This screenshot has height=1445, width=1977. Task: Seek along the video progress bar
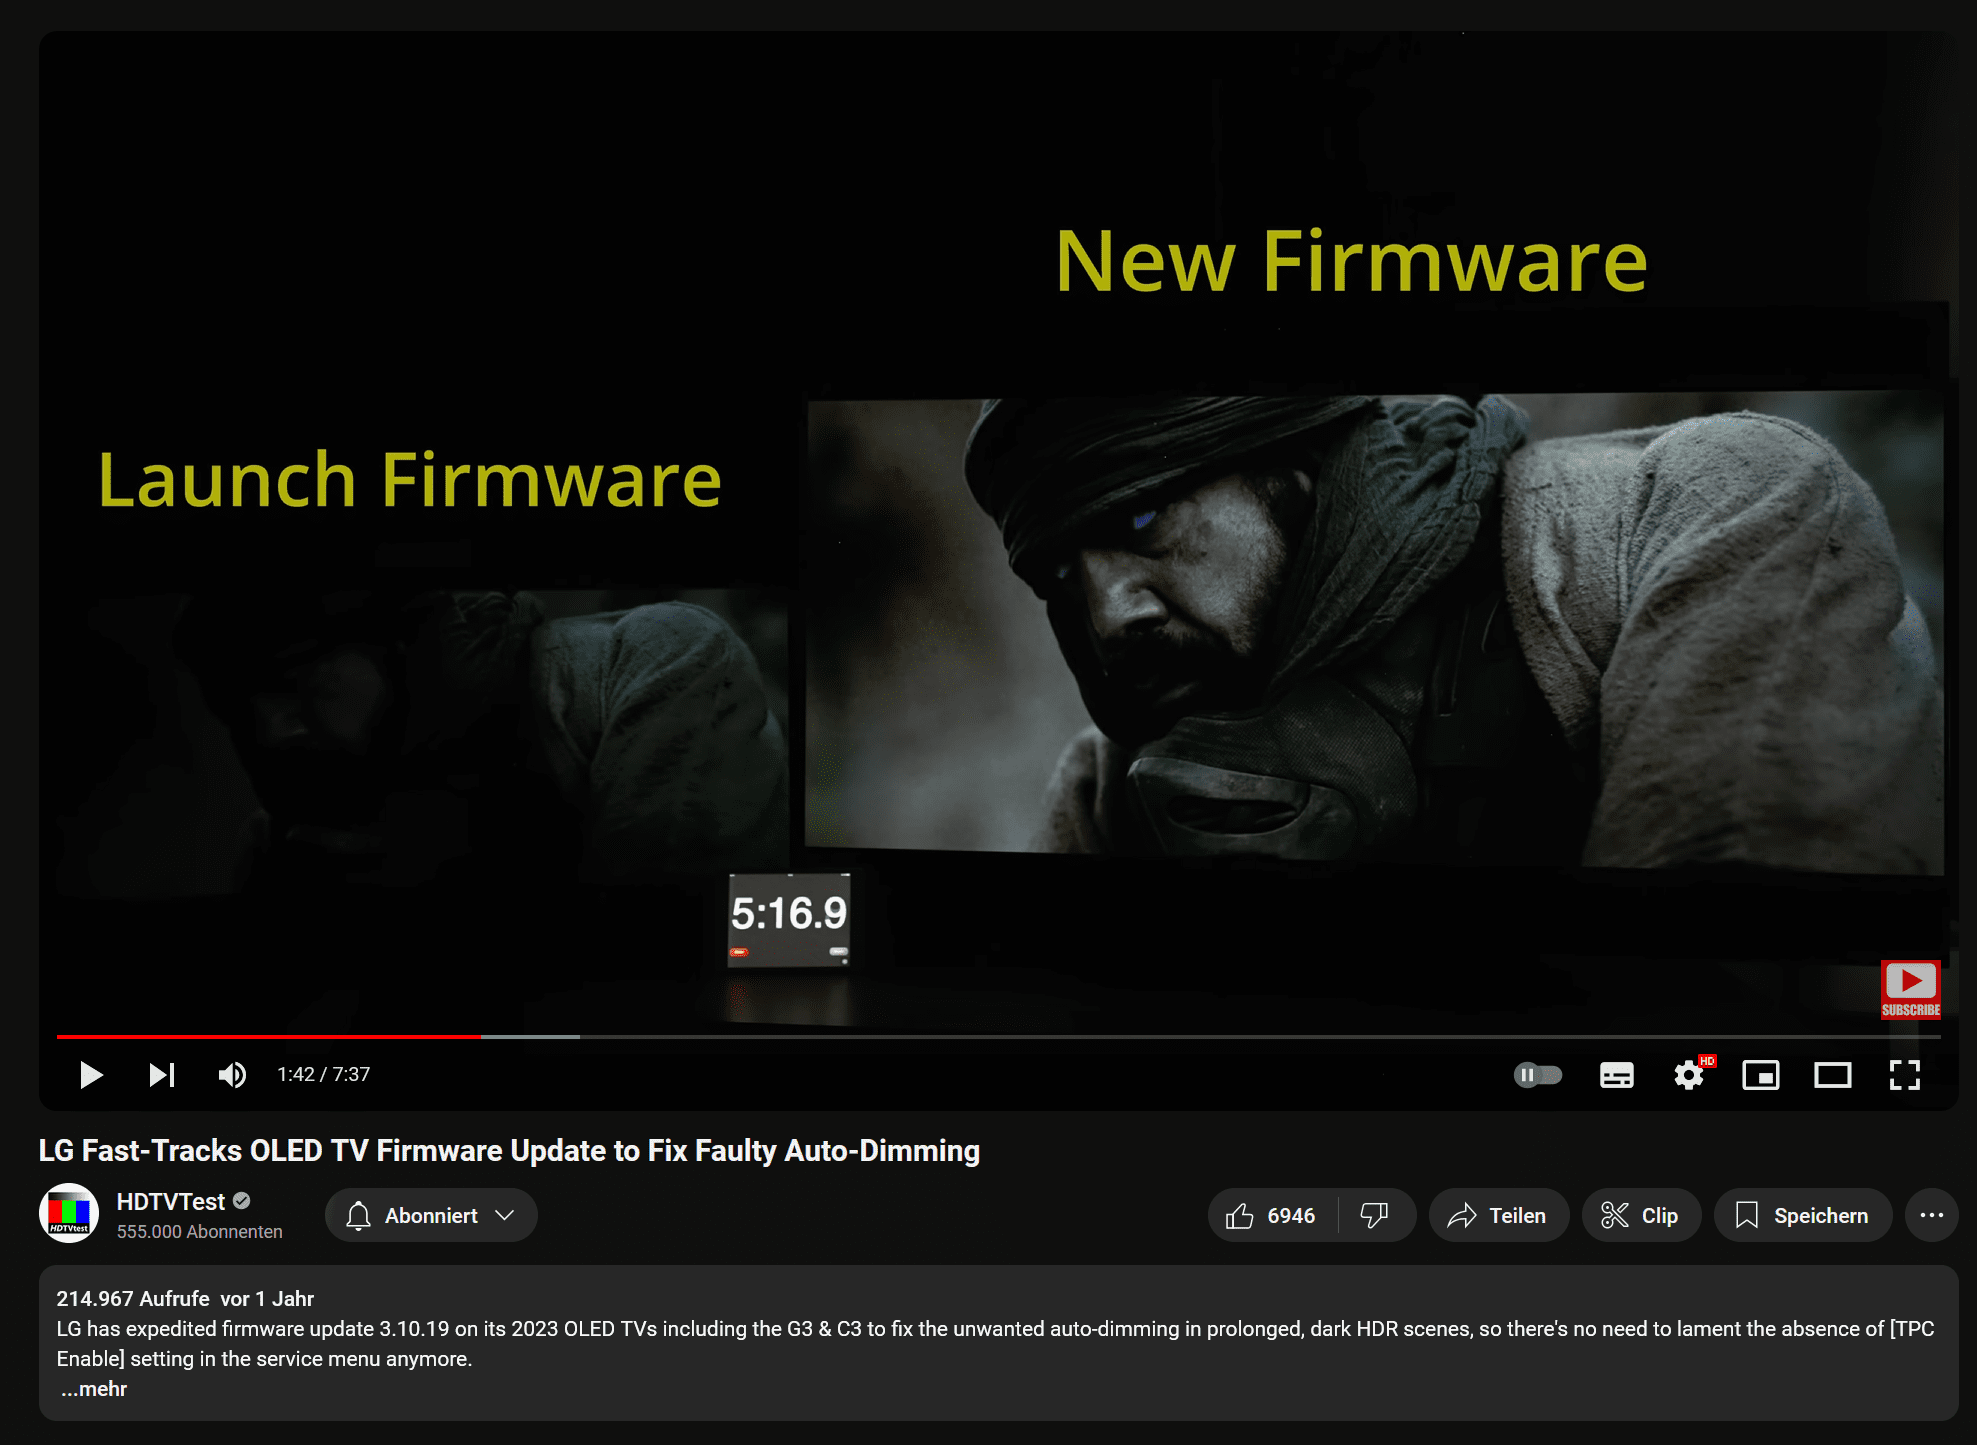click(x=998, y=1037)
